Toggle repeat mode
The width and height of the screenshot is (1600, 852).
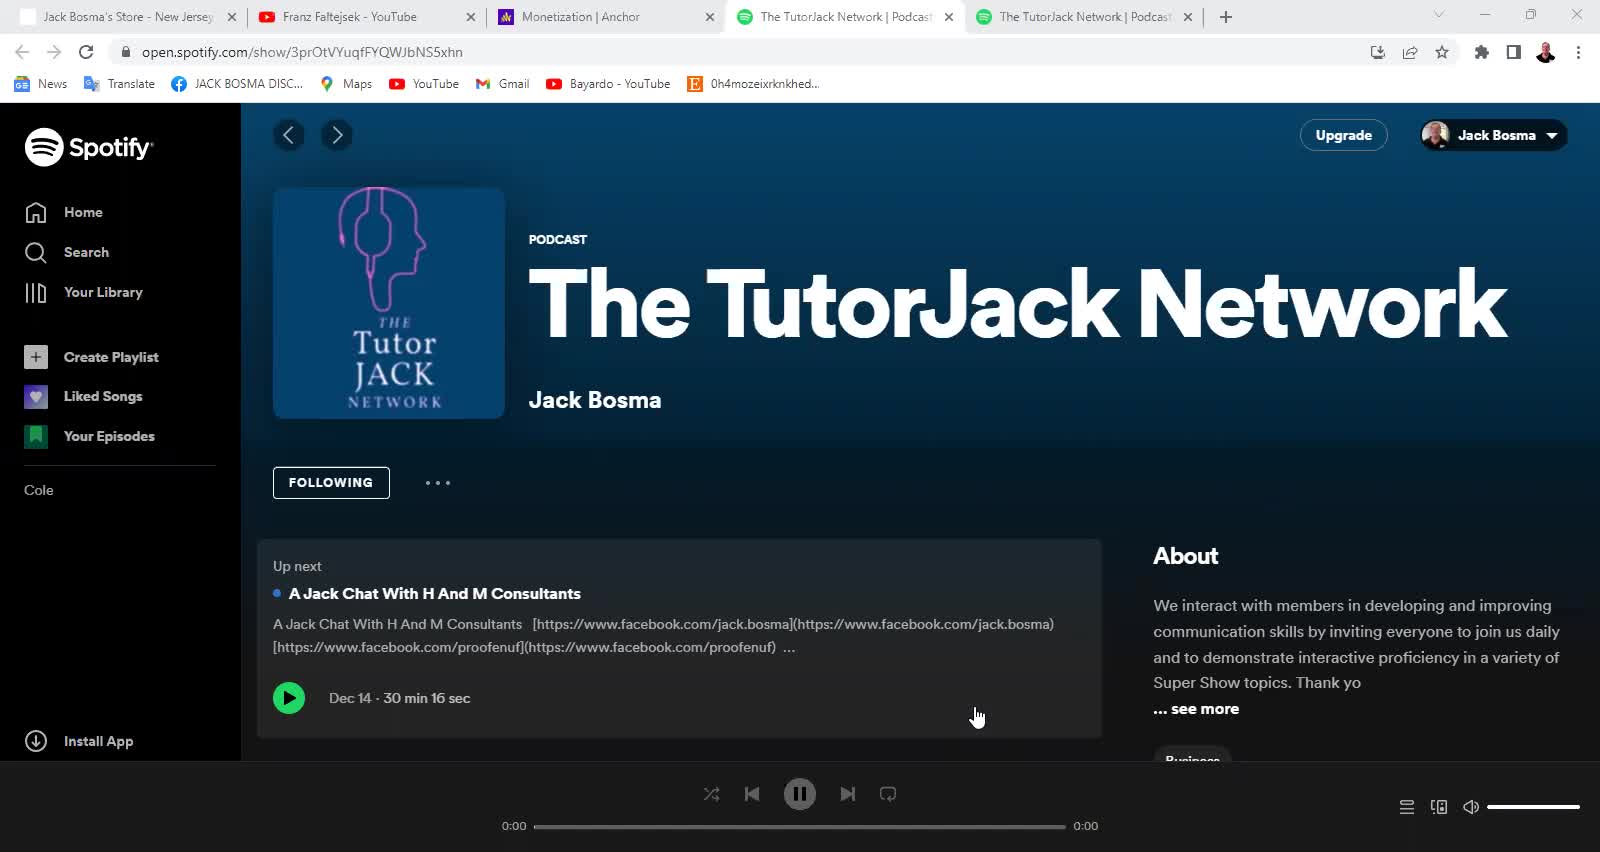click(x=888, y=794)
